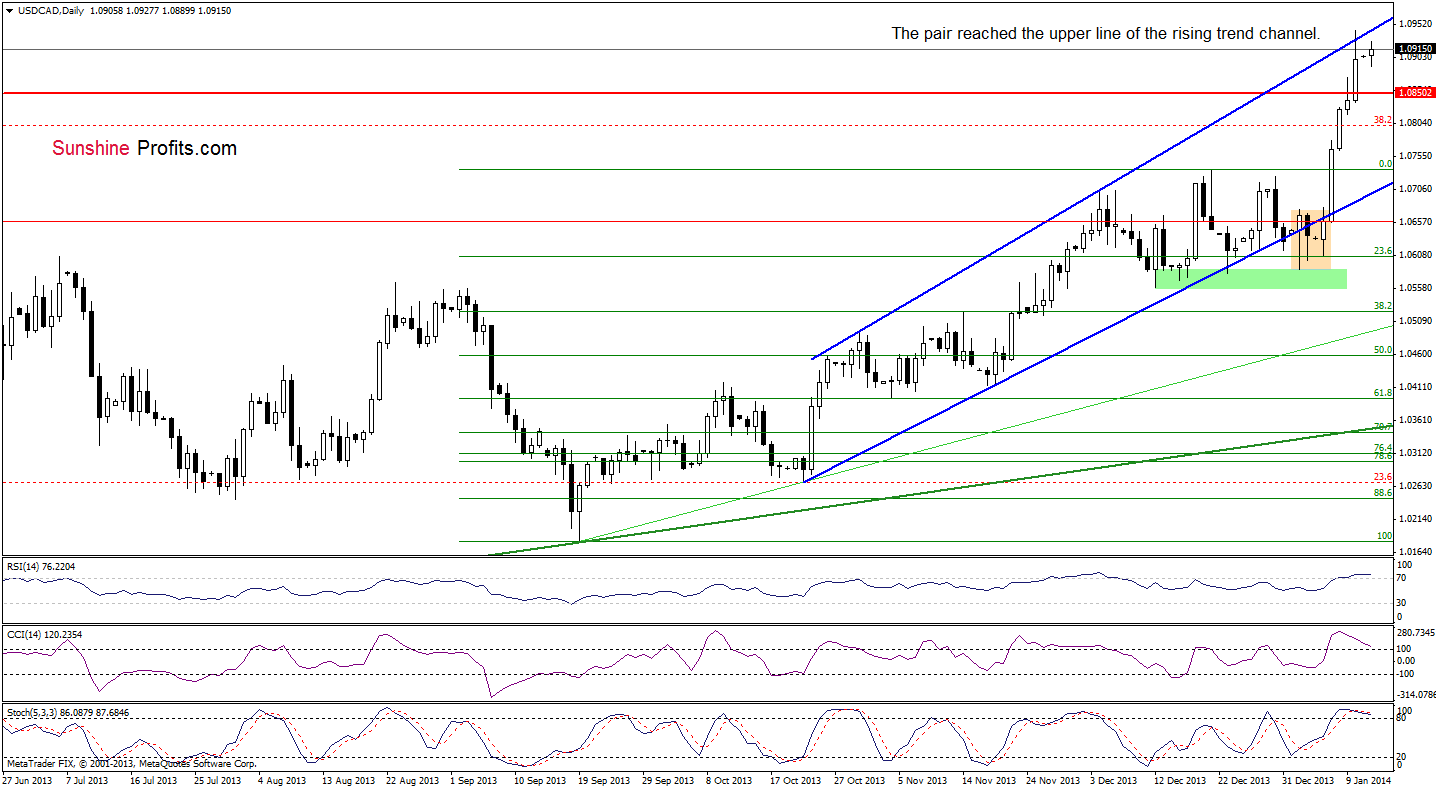
Task: Click the 1.03120 price axis value
Action: [1414, 452]
